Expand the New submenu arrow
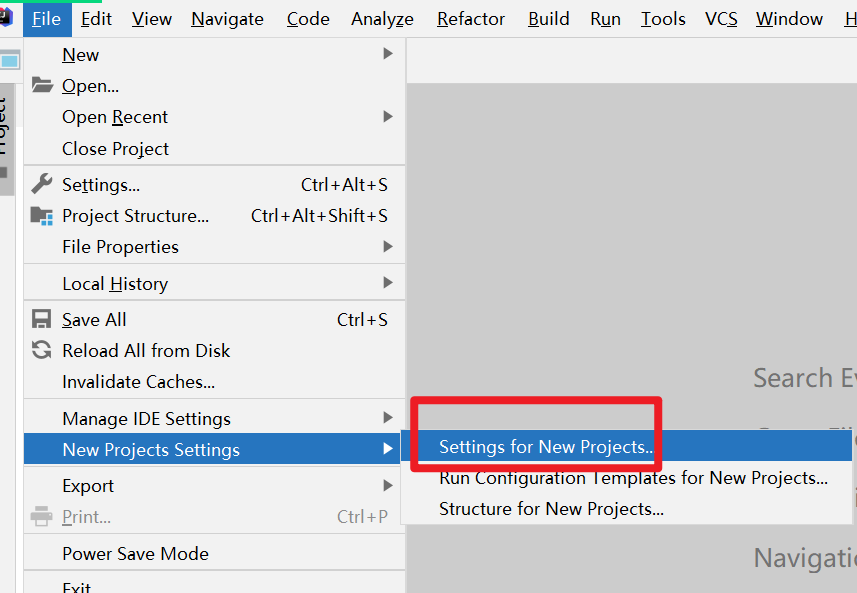The height and width of the screenshot is (593, 857). coord(388,54)
